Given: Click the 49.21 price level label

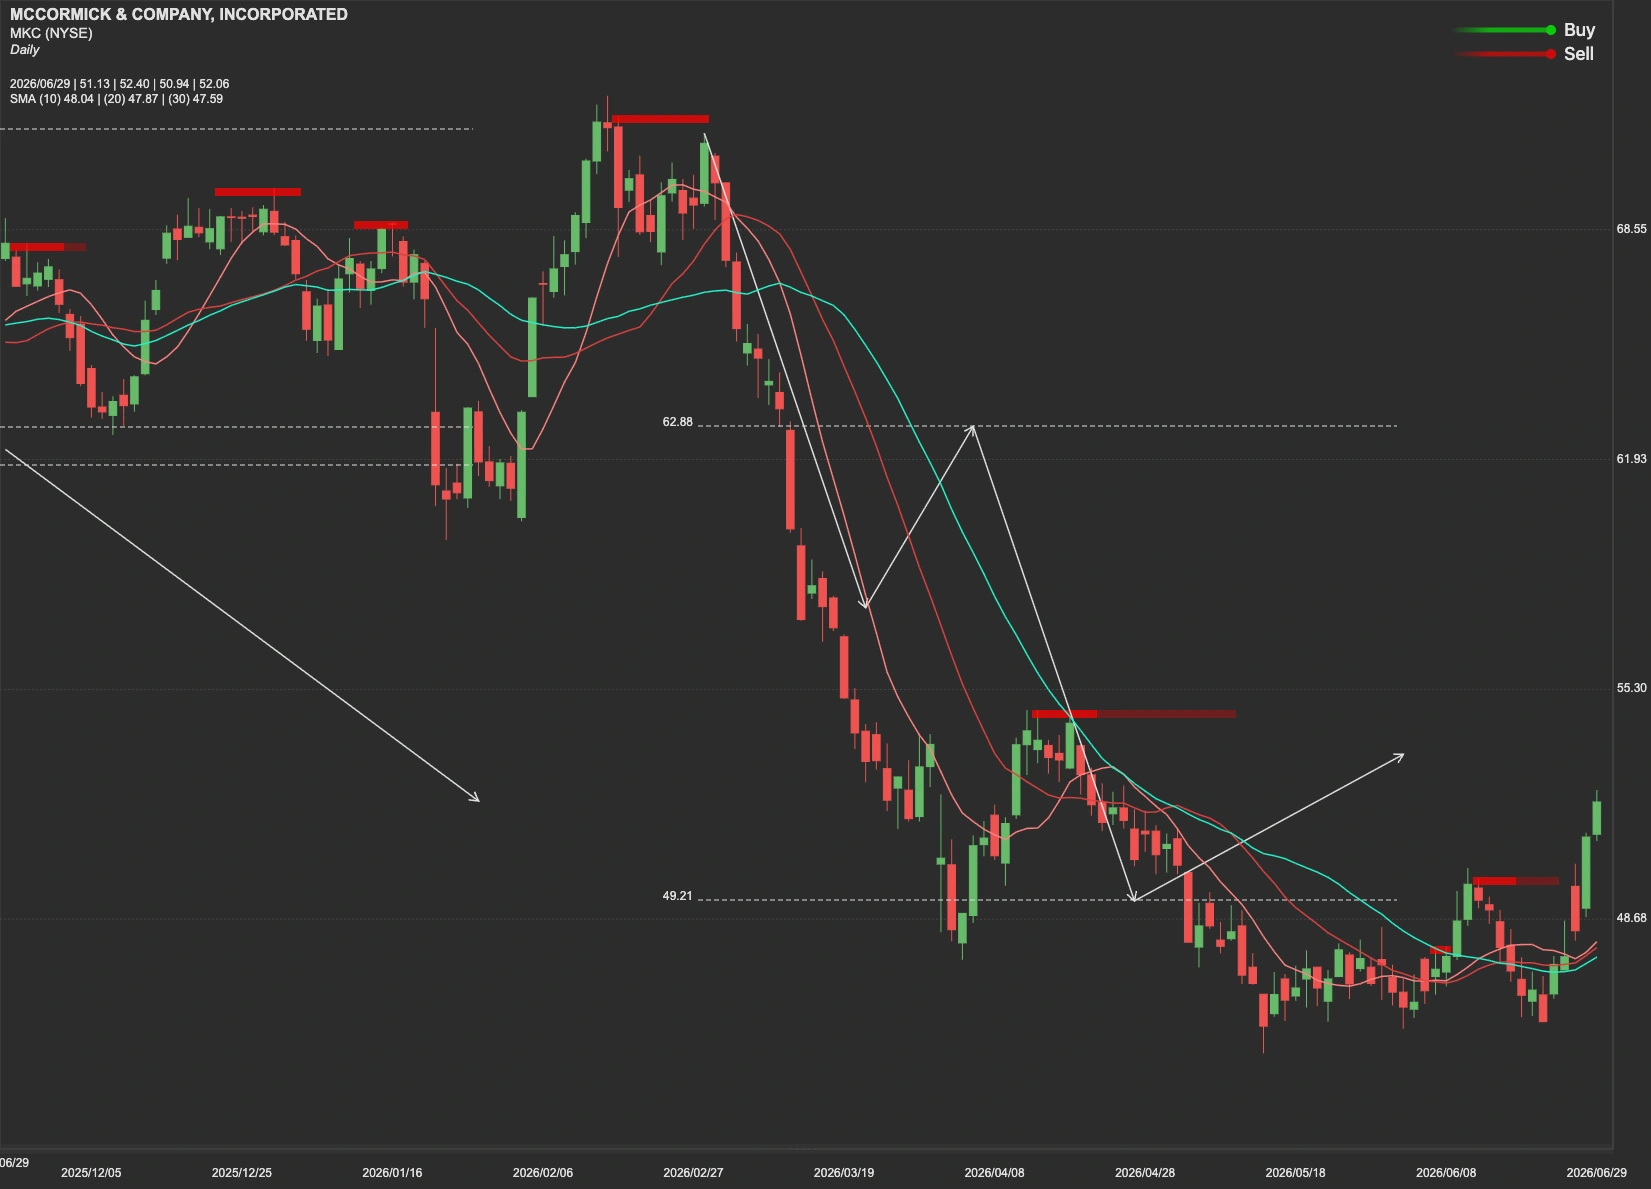Looking at the screenshot, I should tap(677, 896).
